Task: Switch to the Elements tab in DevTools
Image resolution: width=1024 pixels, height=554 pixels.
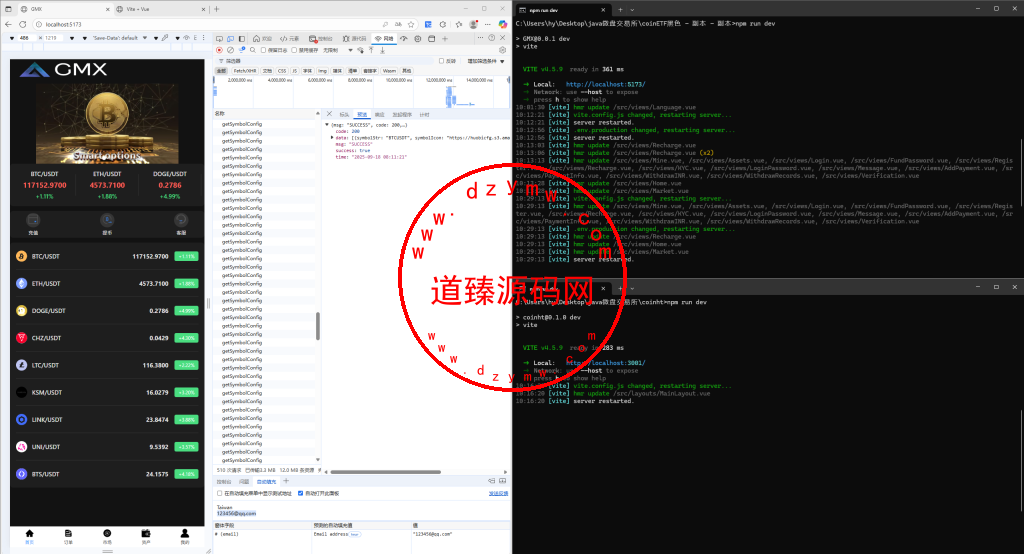Action: (x=289, y=39)
